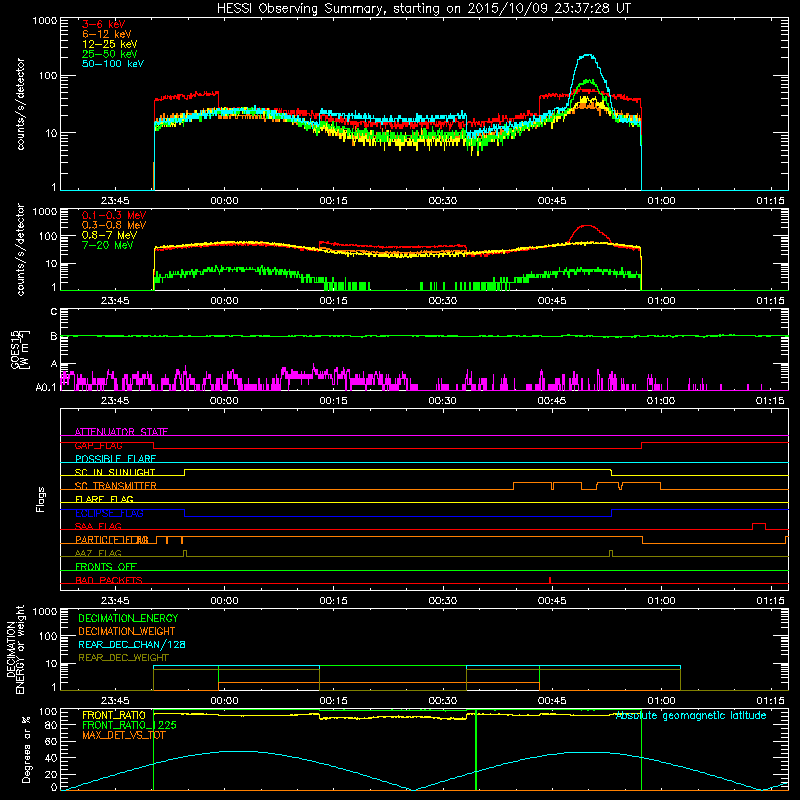Screen dimensions: 800x800
Task: Click the red 0.1-0.3 MeV hump in second panel
Action: [x=588, y=226]
